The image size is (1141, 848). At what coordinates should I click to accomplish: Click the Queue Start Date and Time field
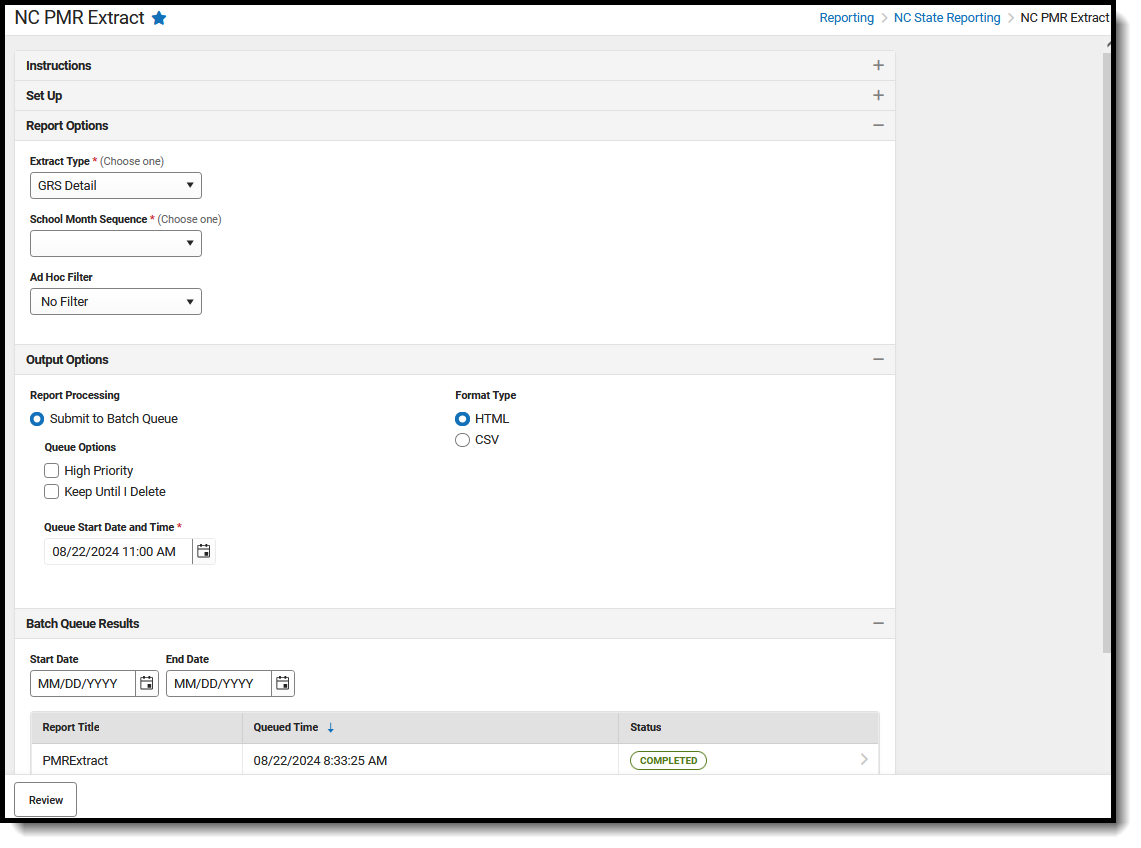[118, 552]
